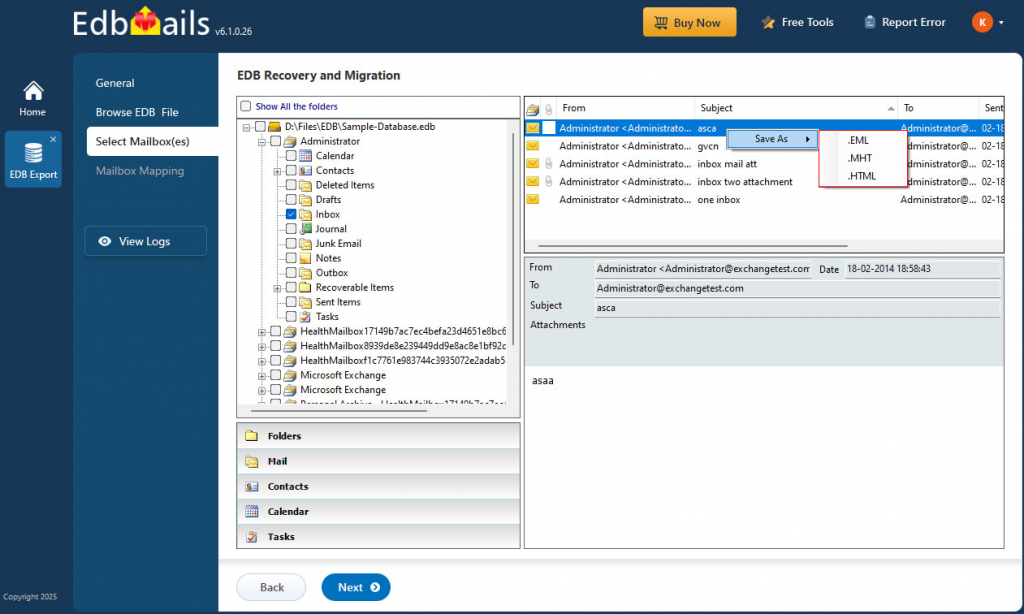Click the email list horizontal scrollbar
The width and height of the screenshot is (1024, 614).
[692, 246]
